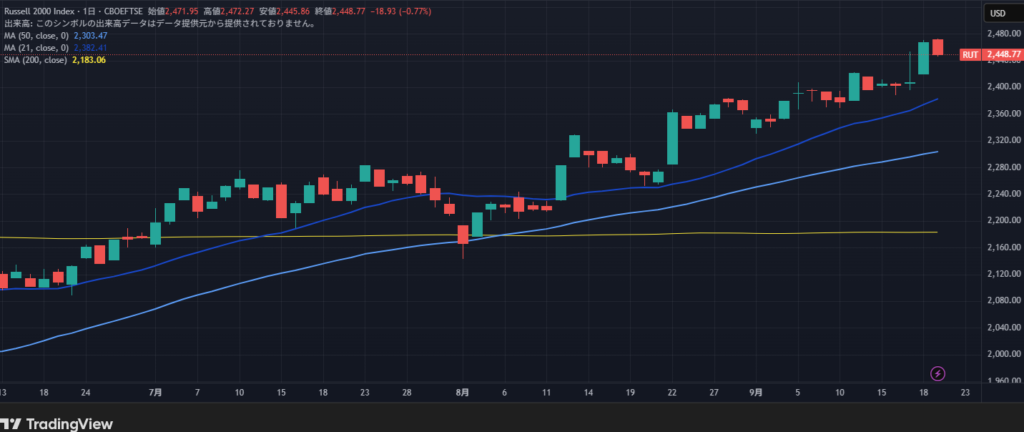Click the yellow 2,183.06 SMA value
1024x432 pixels.
89,60
